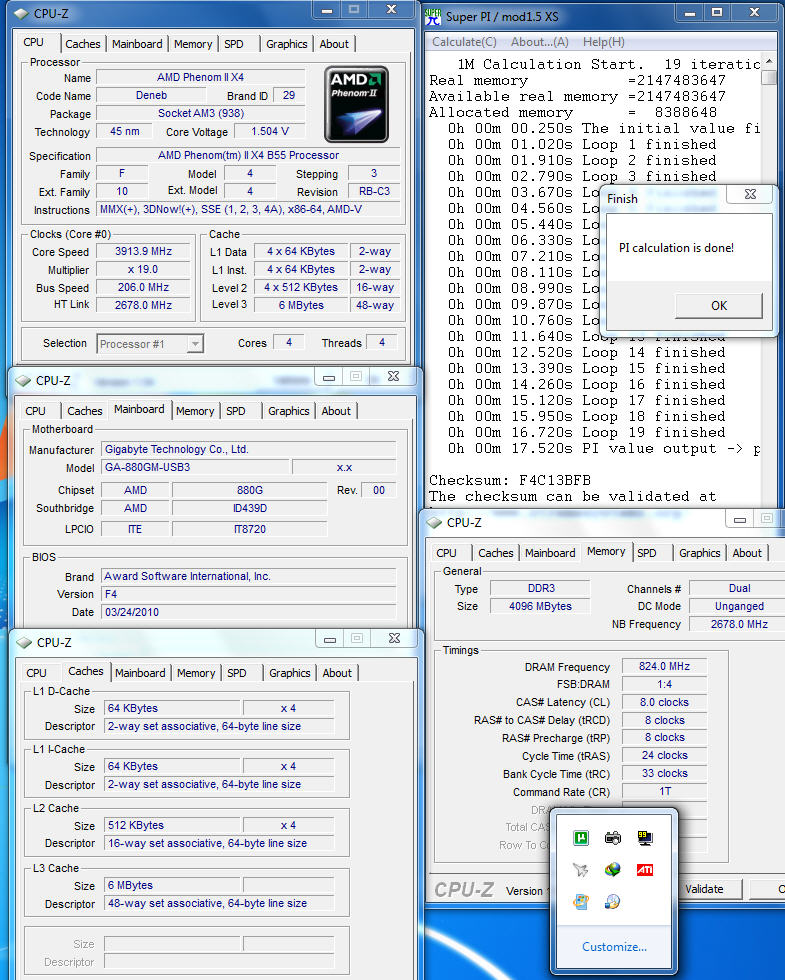The height and width of the screenshot is (980, 785).
Task: Click the BIOS date 03/24/2010
Action: coord(248,612)
